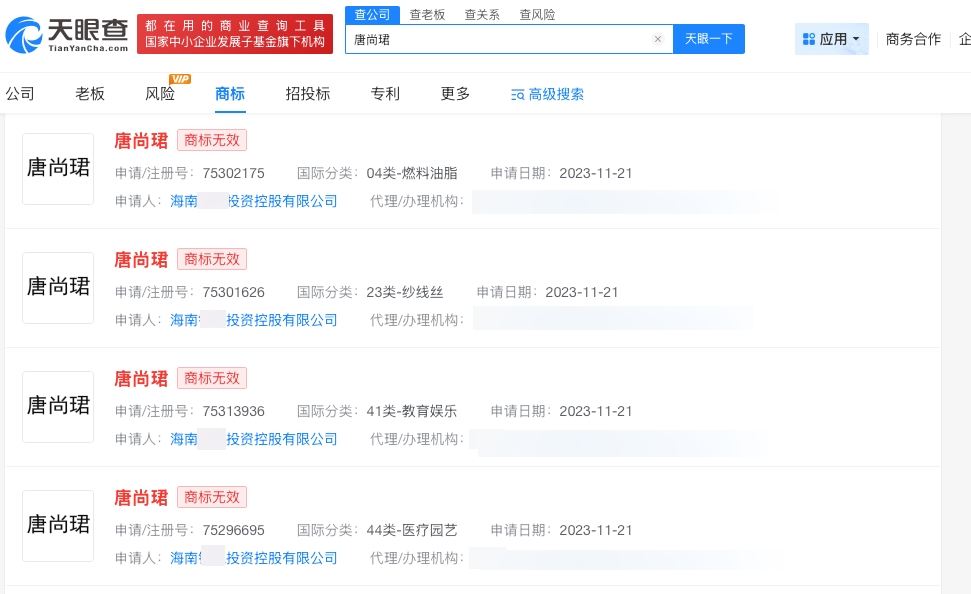
Task: Open trademark thumbnail for registration 75301626
Action: pyautogui.click(x=58, y=287)
